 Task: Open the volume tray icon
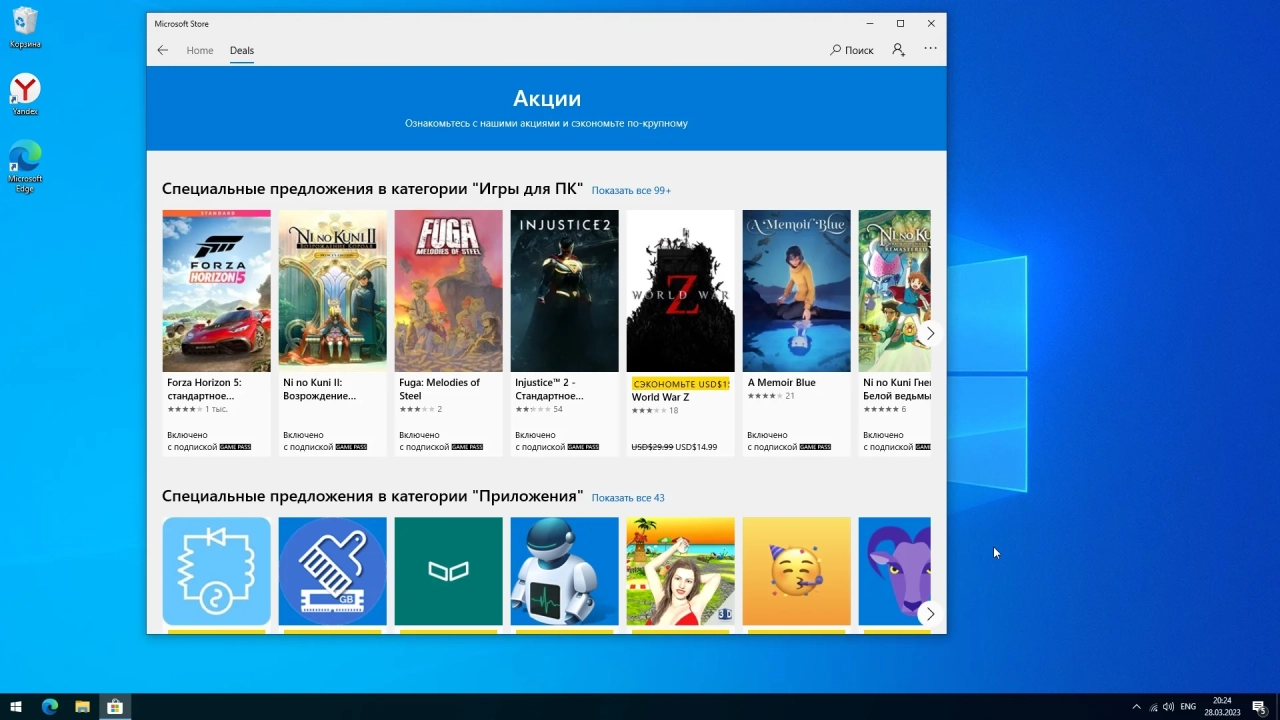[x=1169, y=707]
